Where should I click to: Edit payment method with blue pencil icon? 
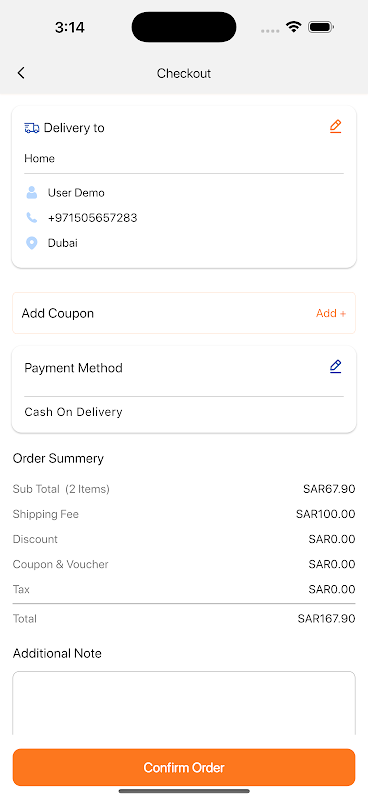point(335,367)
